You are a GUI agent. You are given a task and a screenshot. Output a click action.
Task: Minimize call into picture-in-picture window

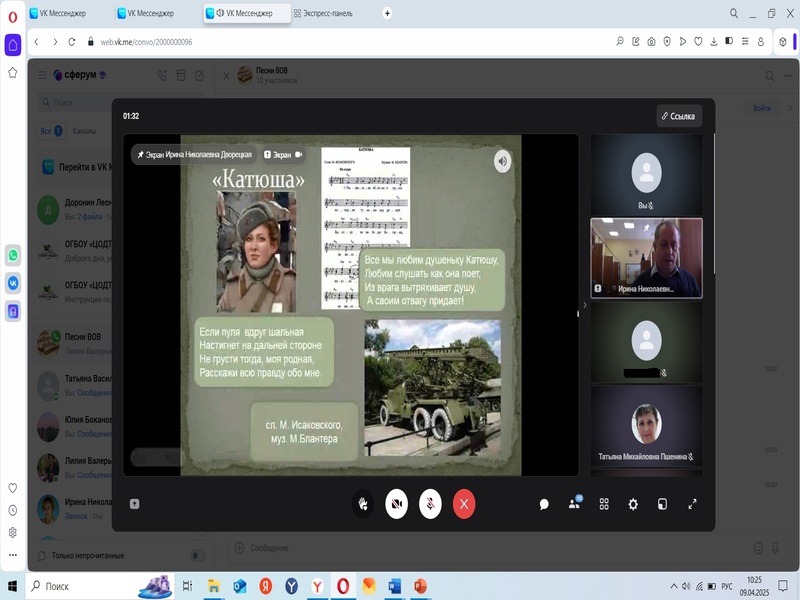click(662, 505)
